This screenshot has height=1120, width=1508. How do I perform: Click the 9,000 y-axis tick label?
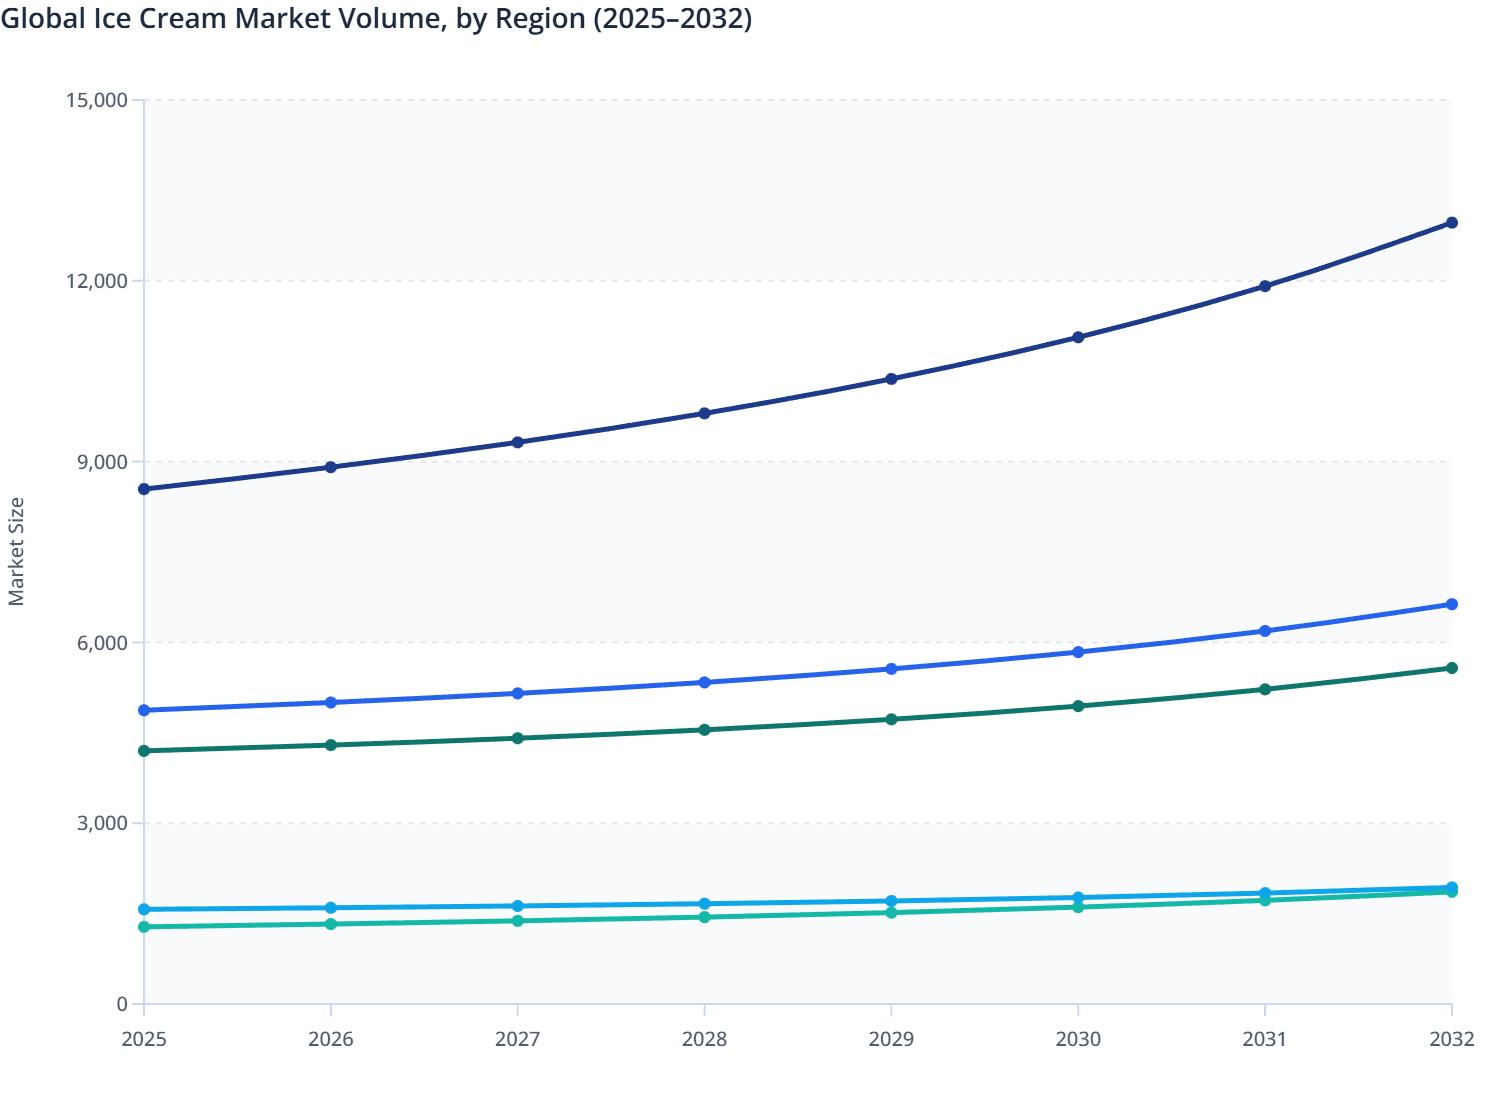[x=103, y=462]
